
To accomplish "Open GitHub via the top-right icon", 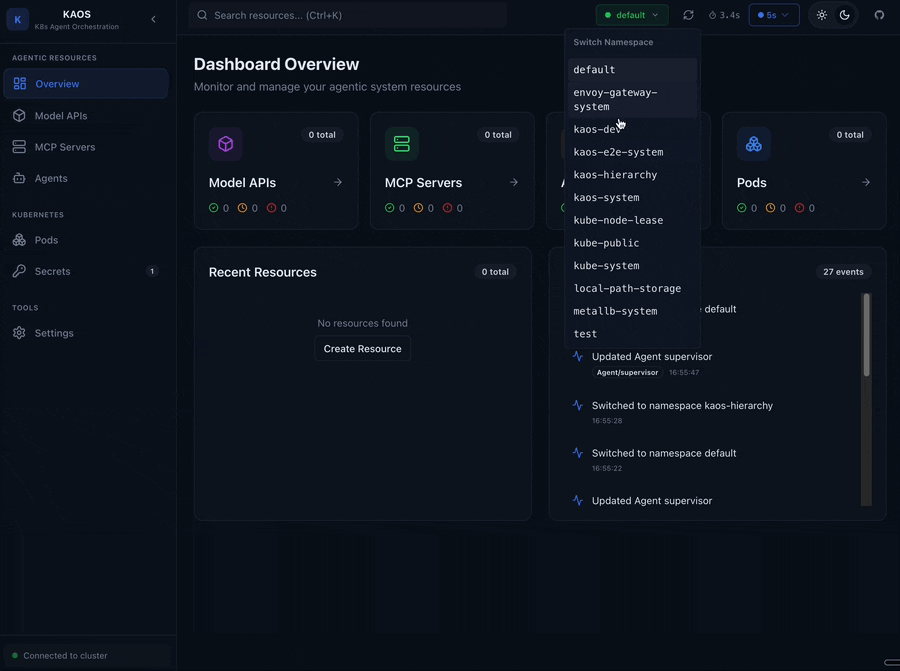I will [x=879, y=14].
